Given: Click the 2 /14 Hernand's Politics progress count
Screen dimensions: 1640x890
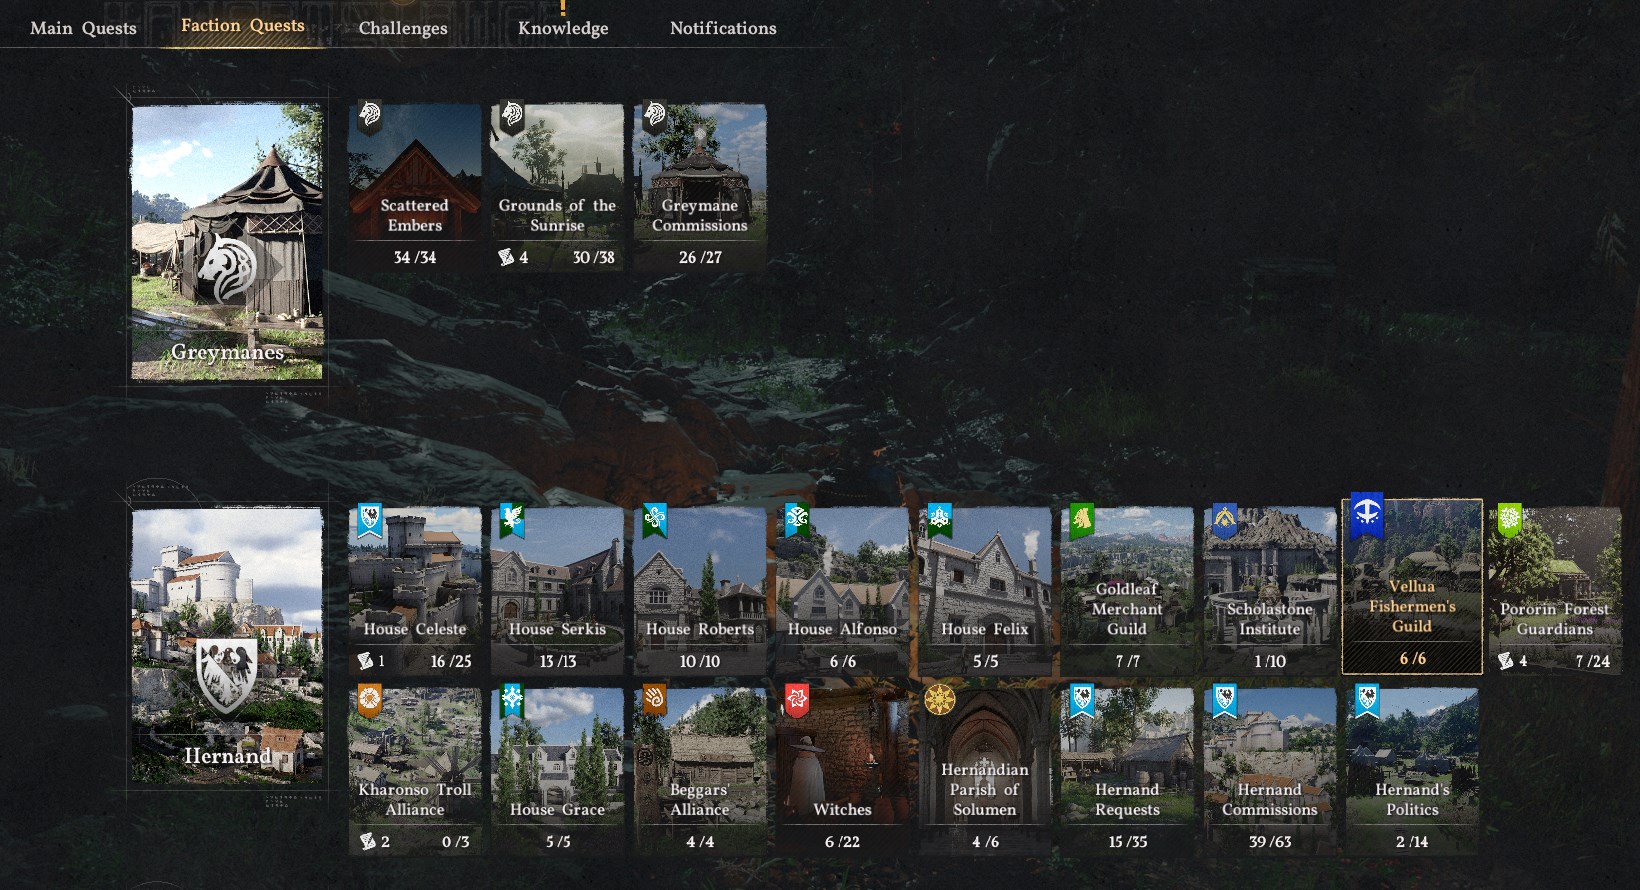Looking at the screenshot, I should [1412, 842].
